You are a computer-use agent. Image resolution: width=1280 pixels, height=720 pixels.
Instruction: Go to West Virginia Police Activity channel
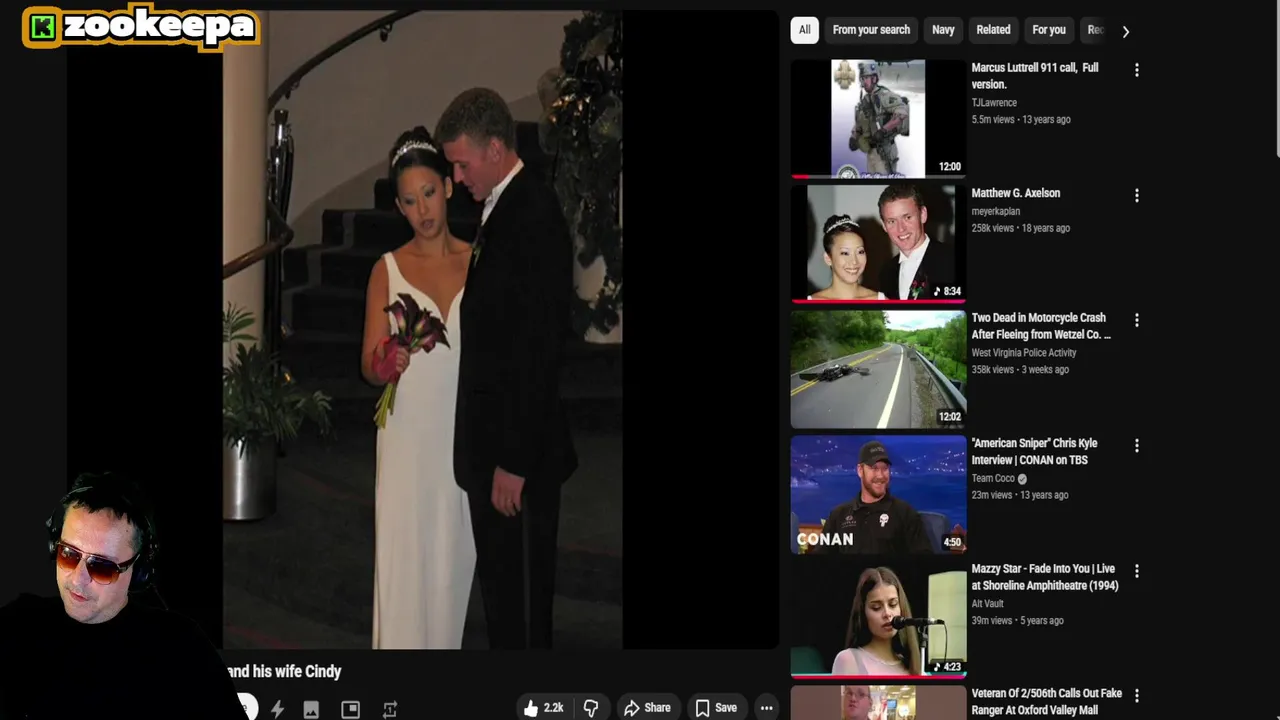[1024, 352]
